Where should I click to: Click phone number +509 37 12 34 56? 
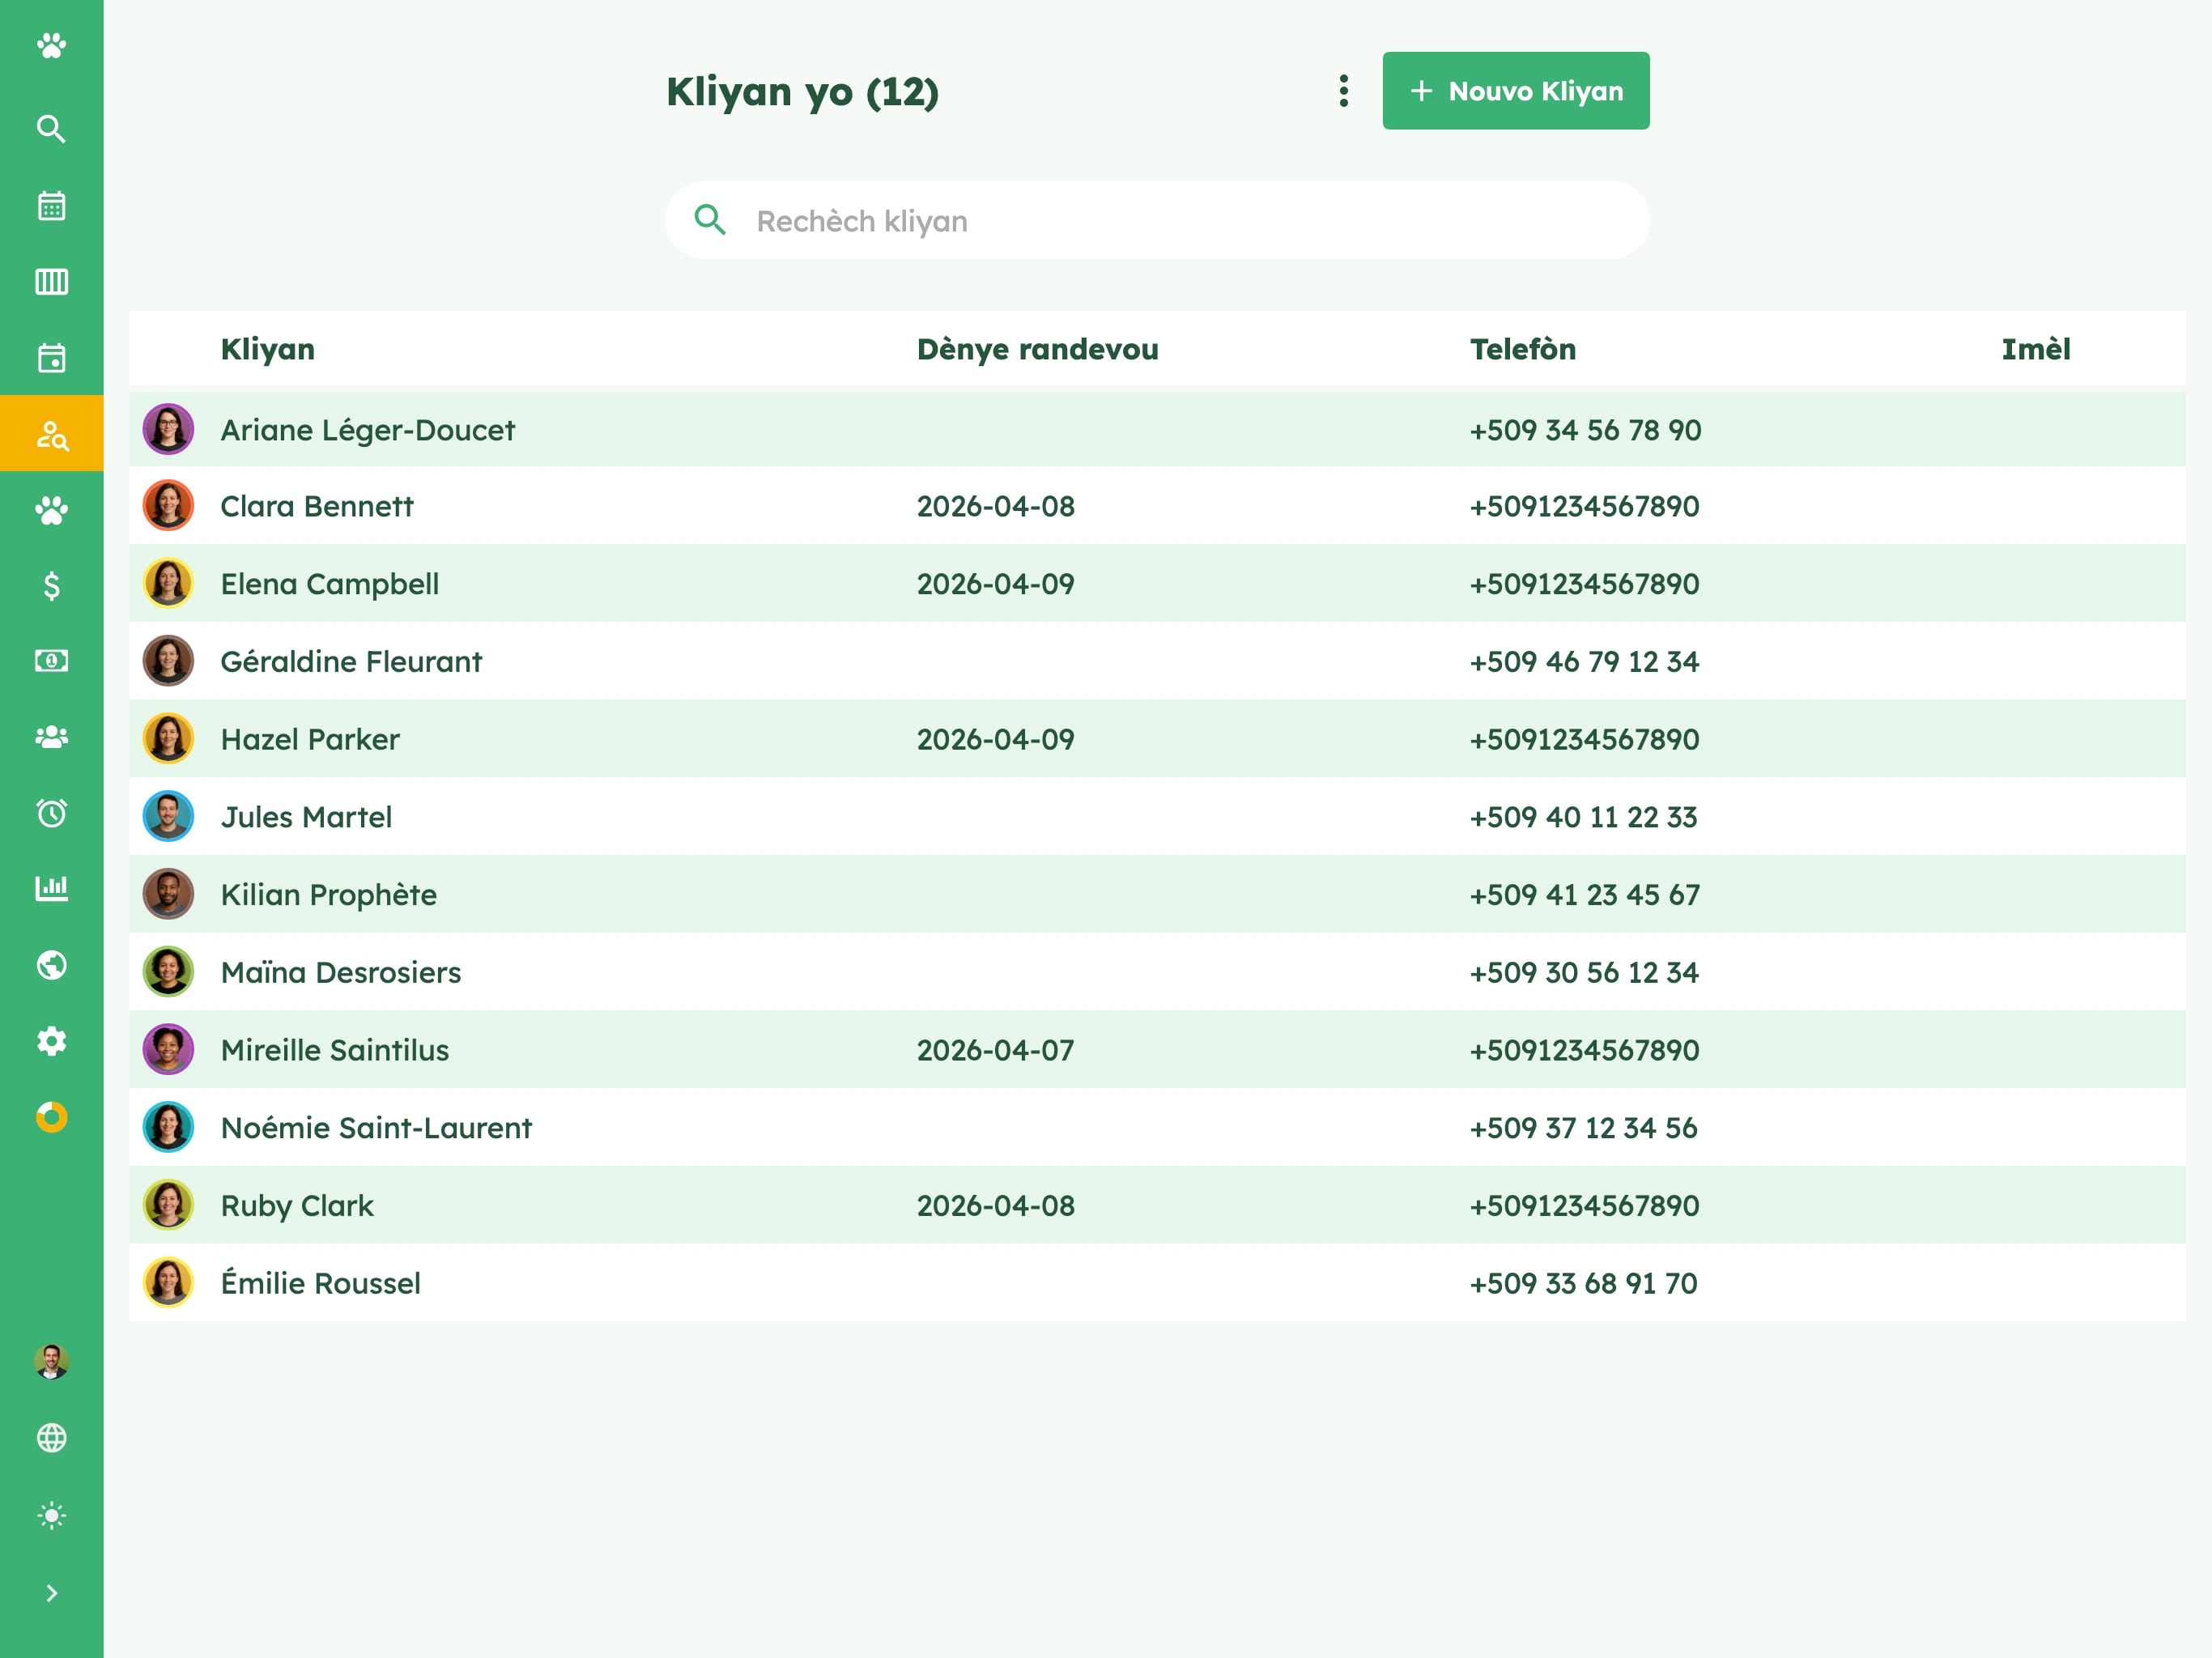point(1583,1128)
